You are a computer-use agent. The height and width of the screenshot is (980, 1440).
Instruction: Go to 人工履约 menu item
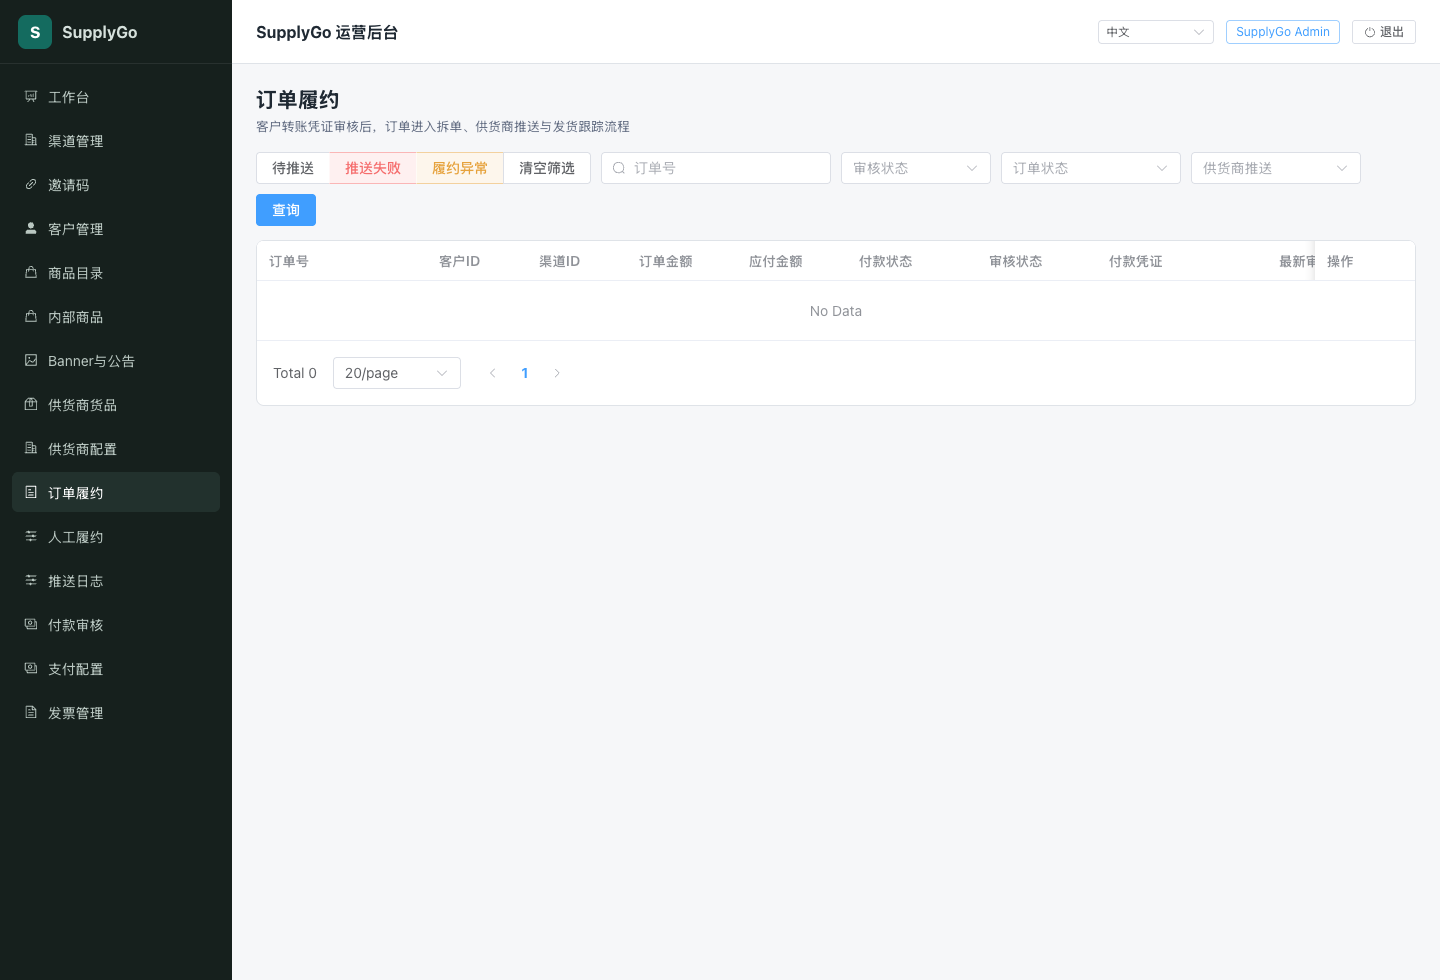[116, 536]
